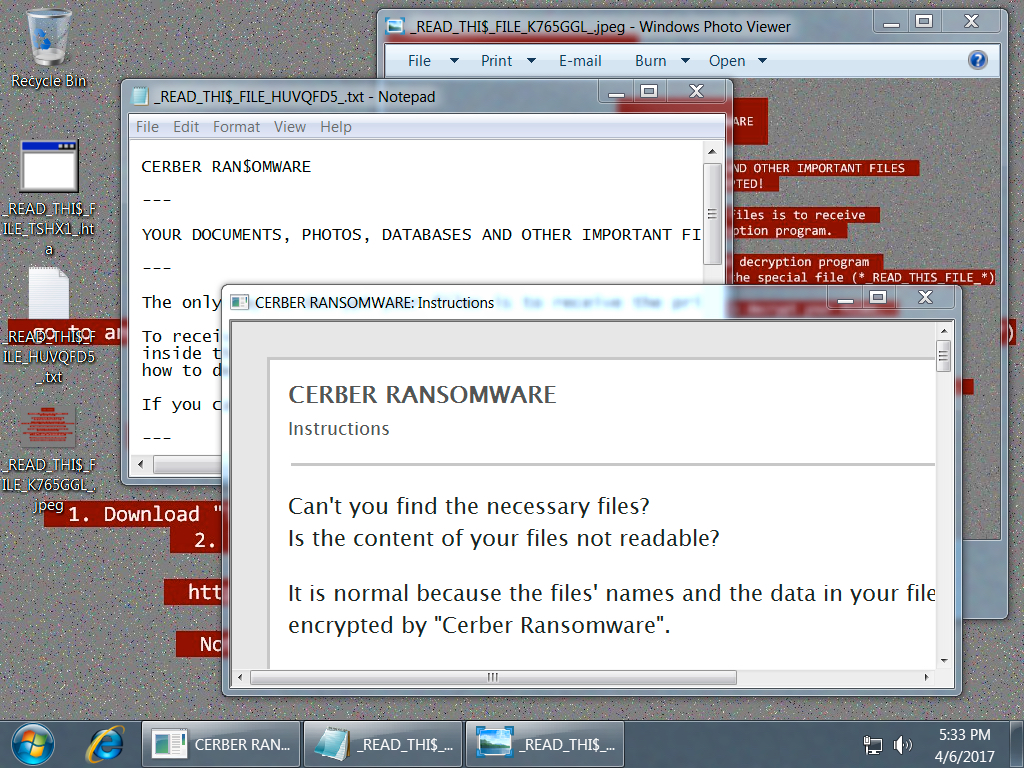Switch to CERBER RAN... taskbar button
1024x768 pixels.
(x=221, y=744)
